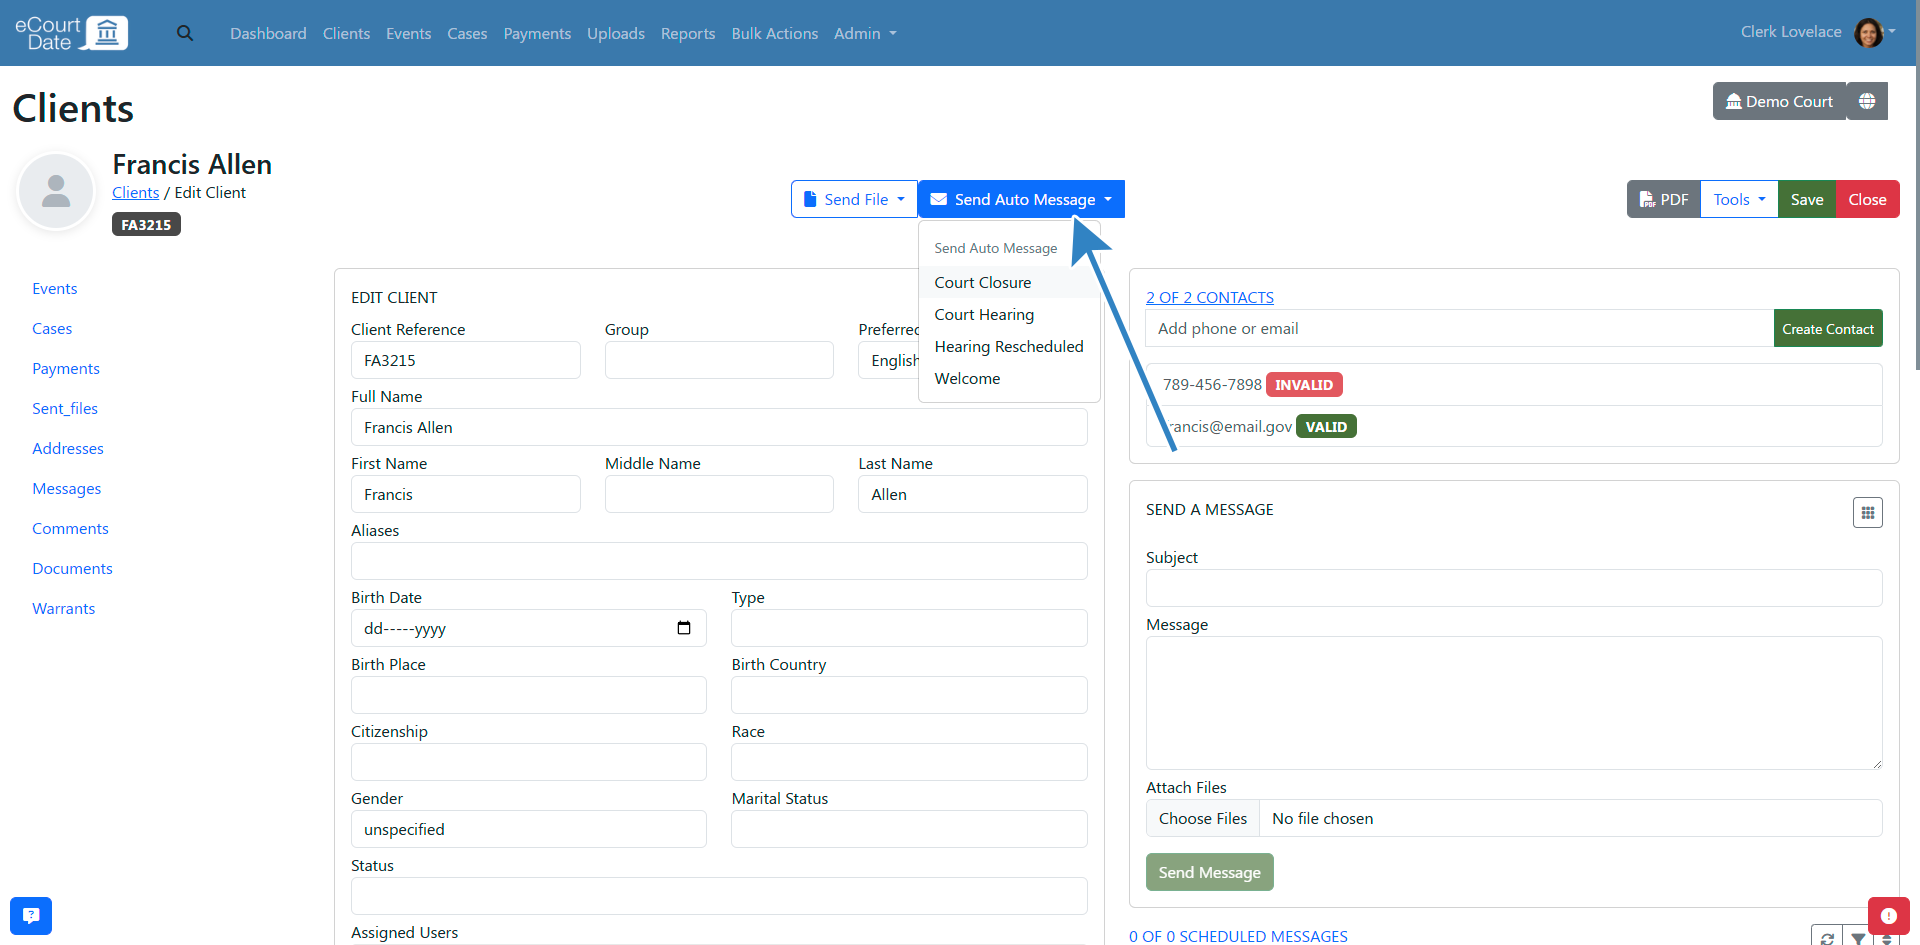Select Hearing Rescheduled auto message
1920x945 pixels.
[1009, 346]
